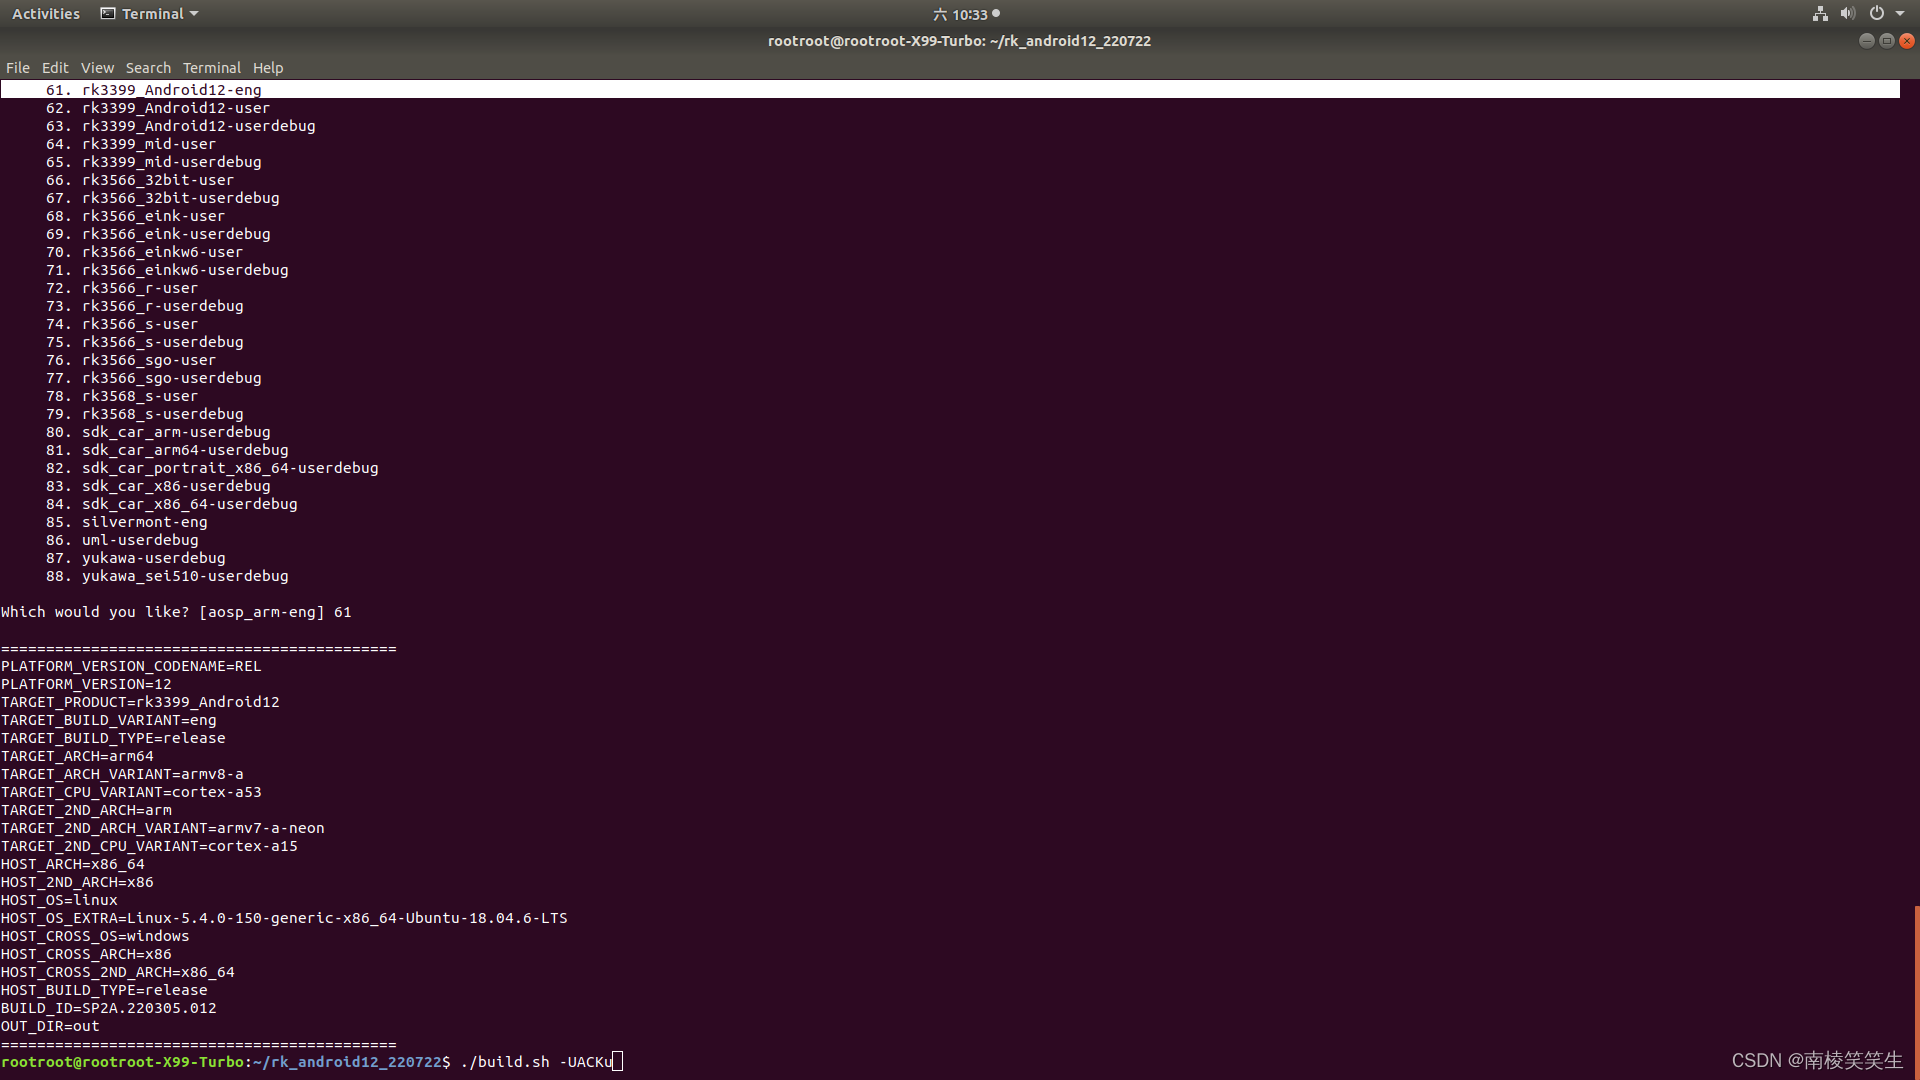Click the 'Which would you like?' prompt line
The height and width of the screenshot is (1080, 1920).
pyautogui.click(x=176, y=612)
